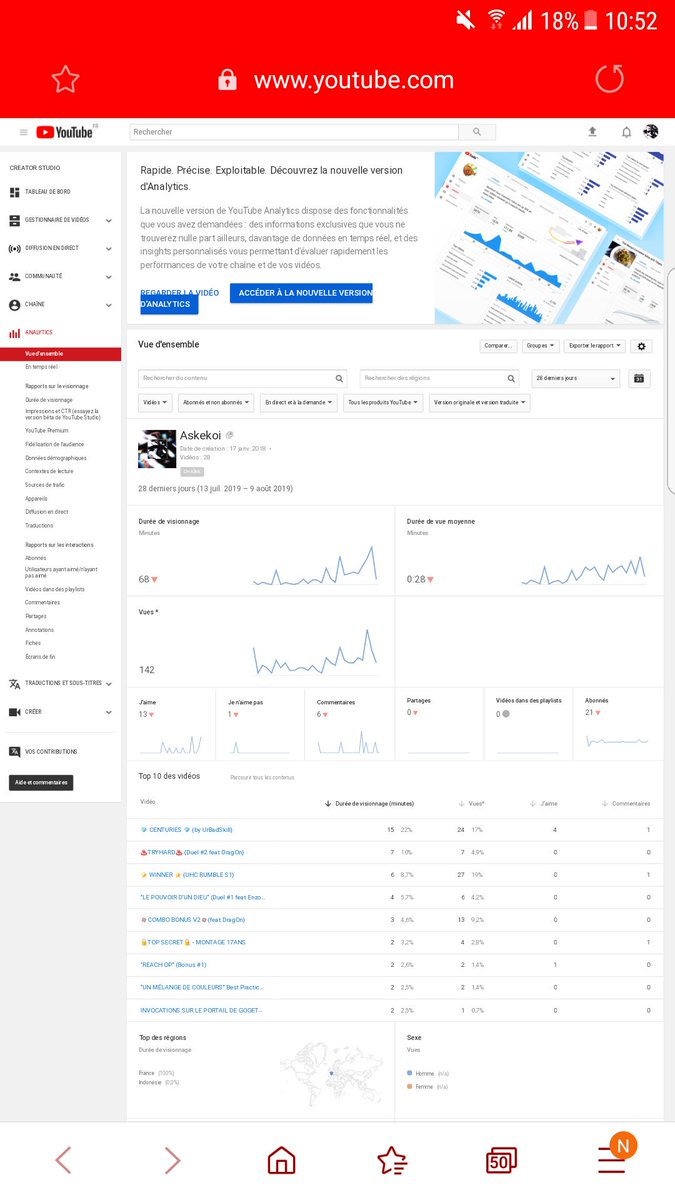Click the Diffusion en direct broadcast icon

[x=15, y=248]
